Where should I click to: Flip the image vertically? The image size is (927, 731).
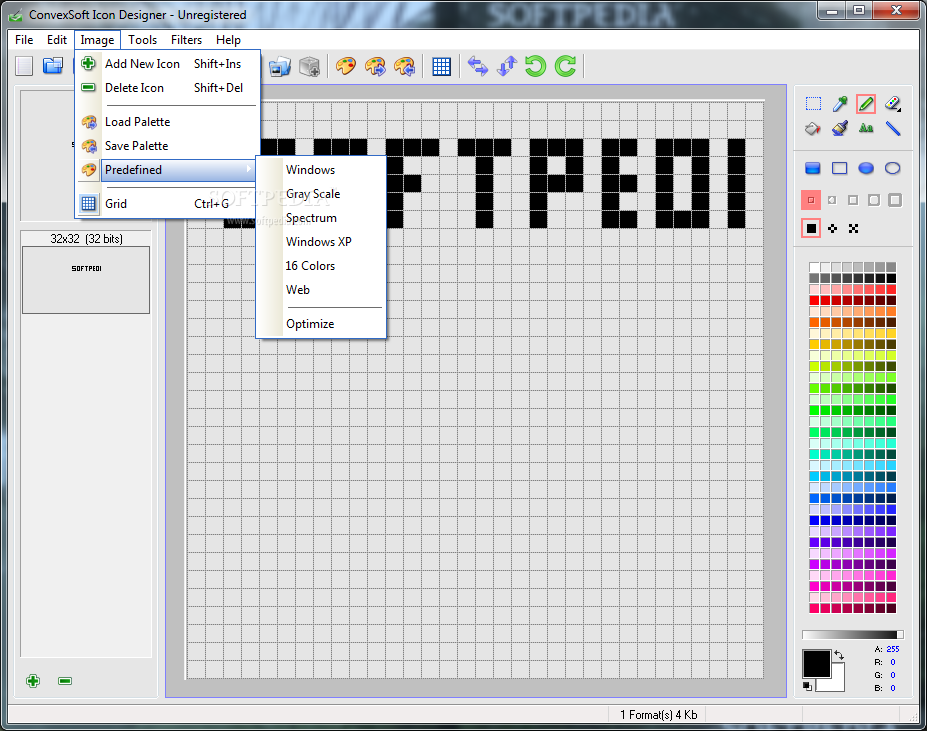507,66
